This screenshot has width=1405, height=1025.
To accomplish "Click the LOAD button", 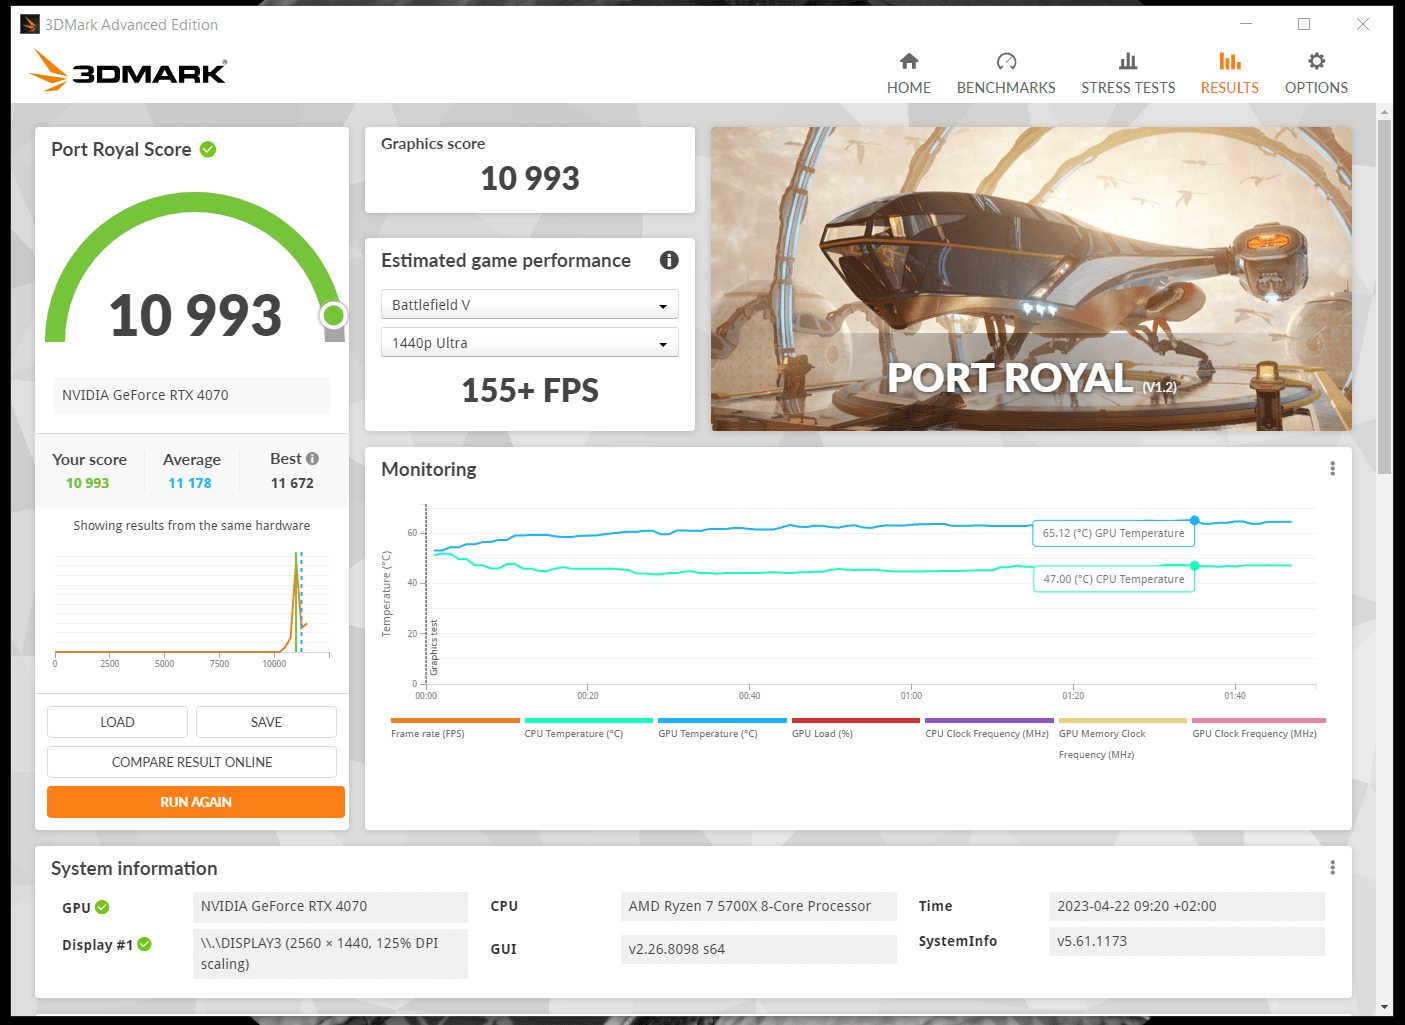I will click(x=117, y=722).
